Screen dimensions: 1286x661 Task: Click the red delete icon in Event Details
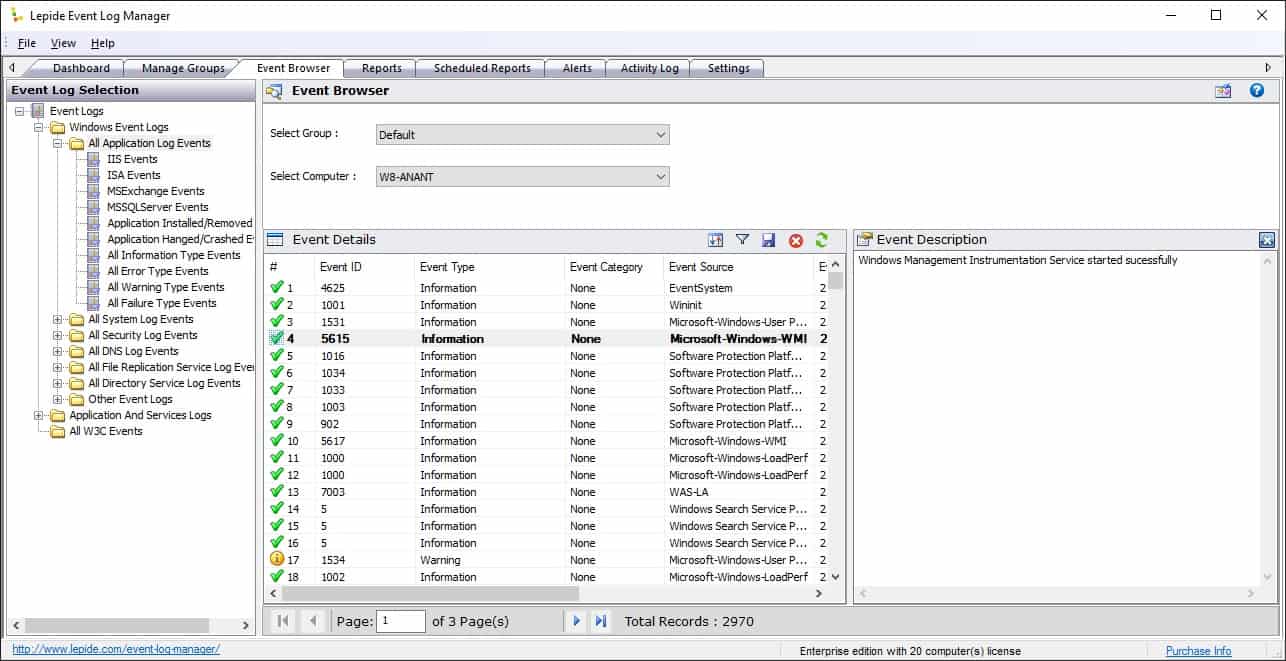796,240
